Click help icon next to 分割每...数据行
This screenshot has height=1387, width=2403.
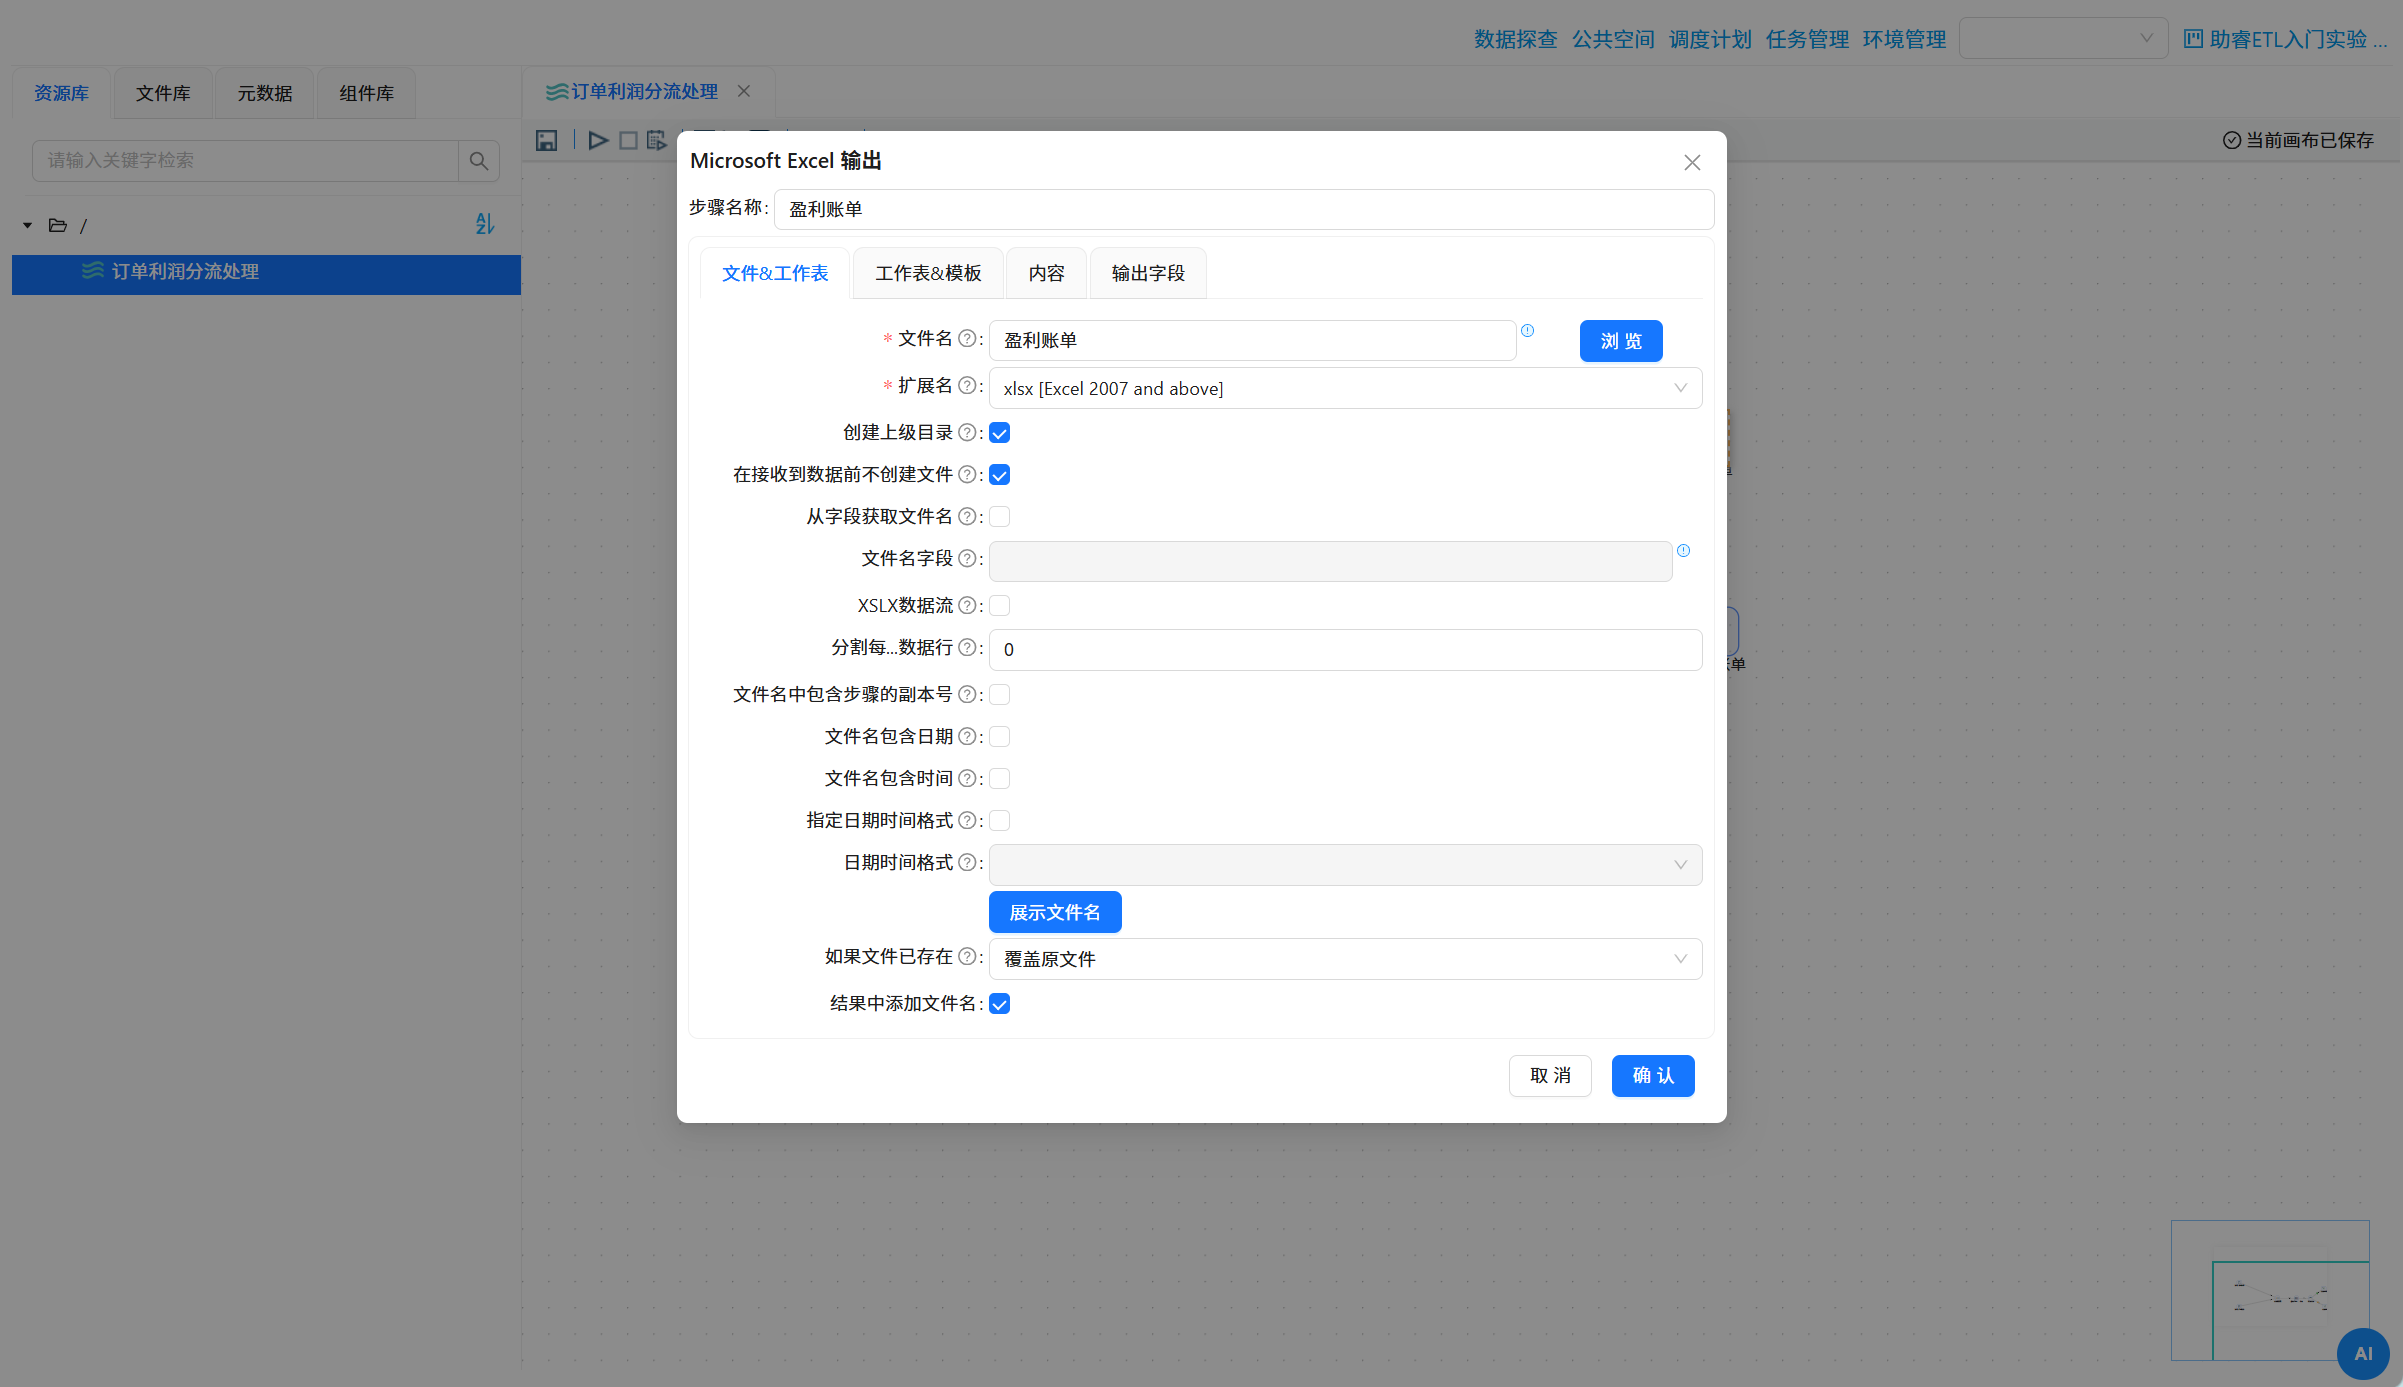pos(967,648)
